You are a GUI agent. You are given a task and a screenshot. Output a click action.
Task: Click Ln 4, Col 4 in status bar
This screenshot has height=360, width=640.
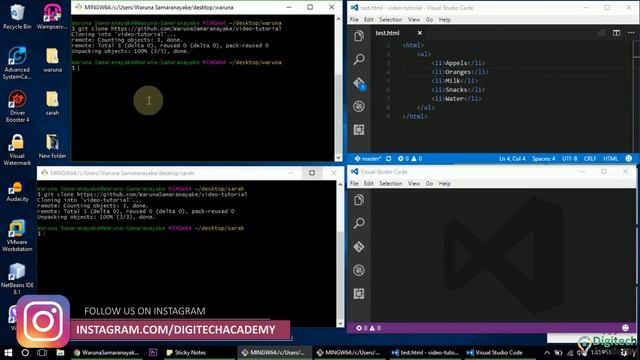512,158
